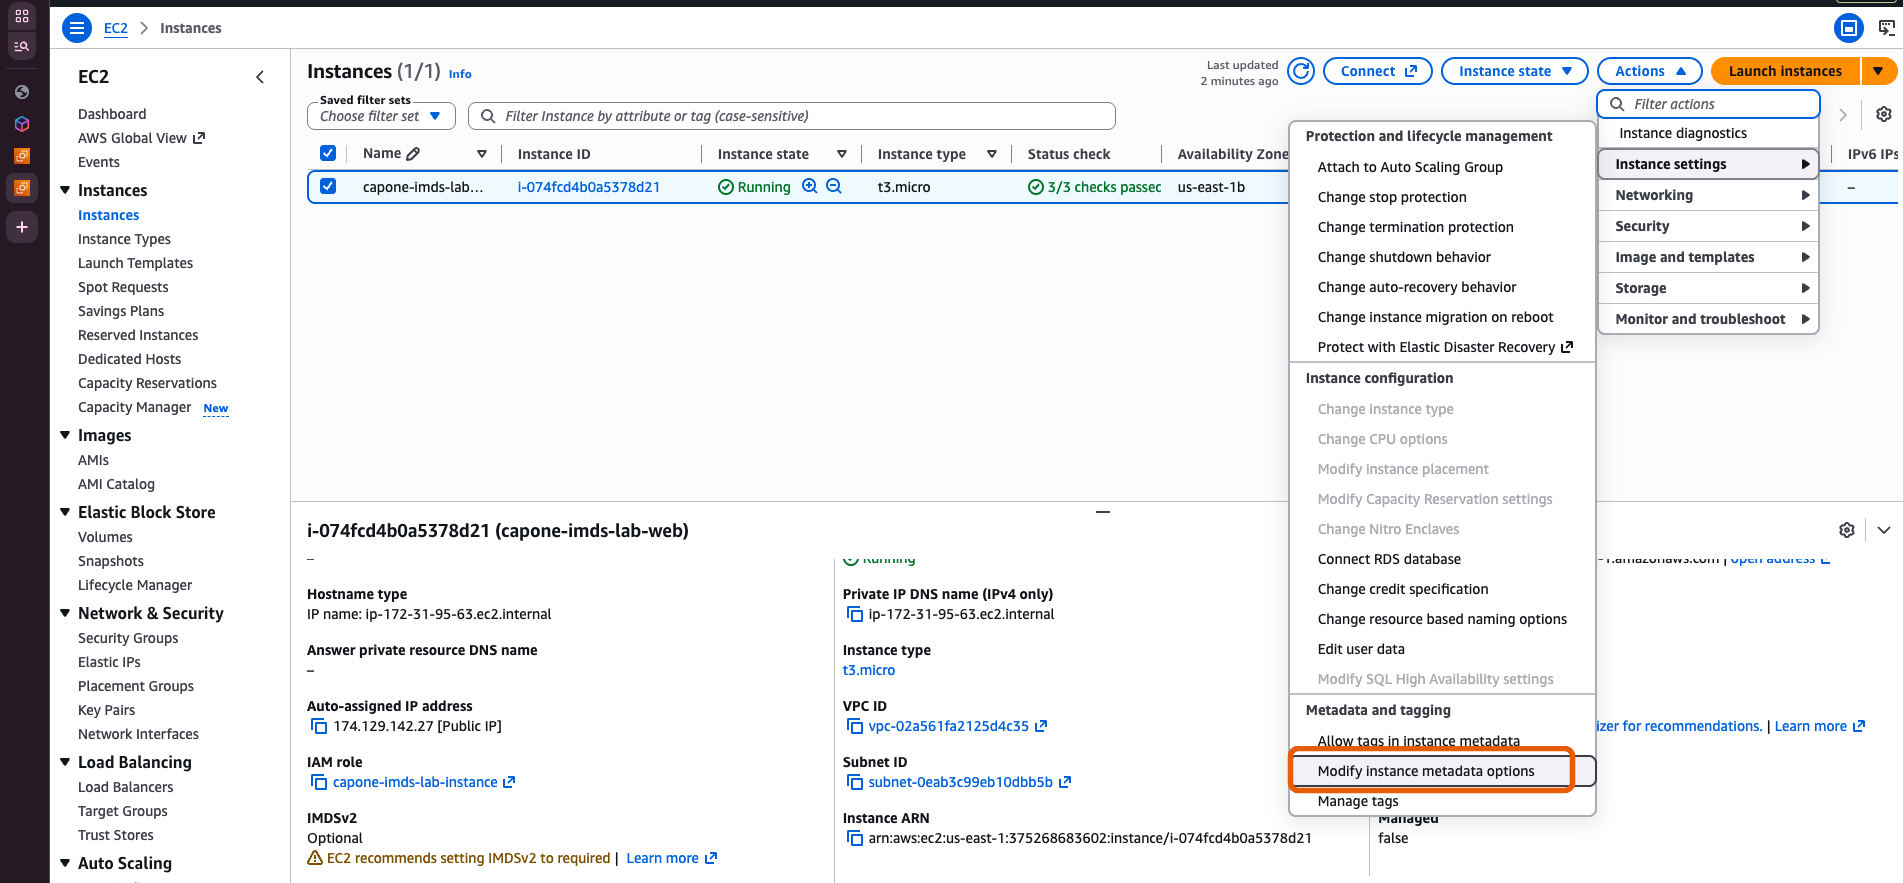This screenshot has width=1903, height=883.
Task: Click the Launch instances button
Action: (1785, 71)
